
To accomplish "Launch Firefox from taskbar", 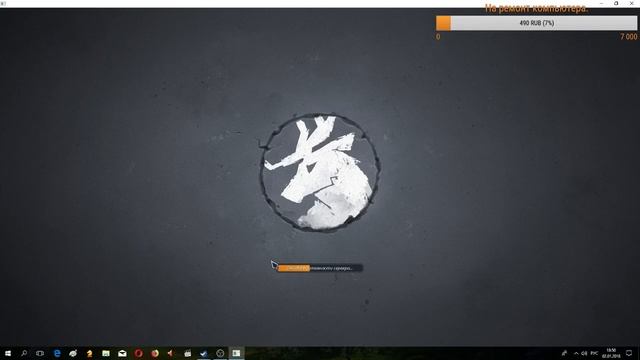I will click(x=155, y=353).
